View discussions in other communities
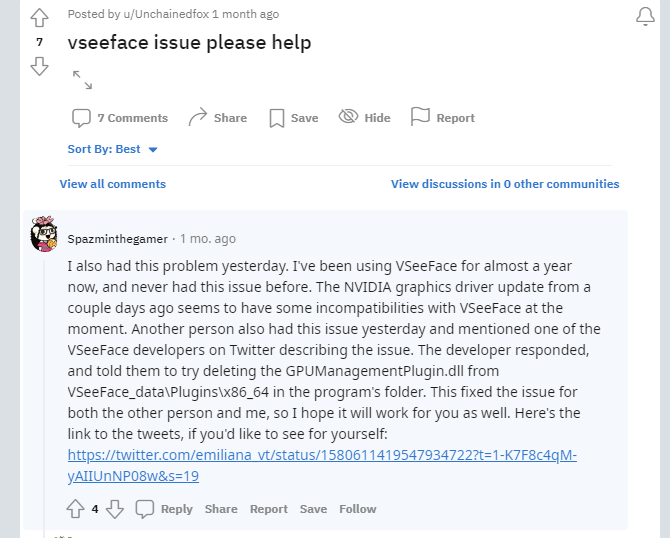Screen dimensions: 670x538 (x=505, y=184)
